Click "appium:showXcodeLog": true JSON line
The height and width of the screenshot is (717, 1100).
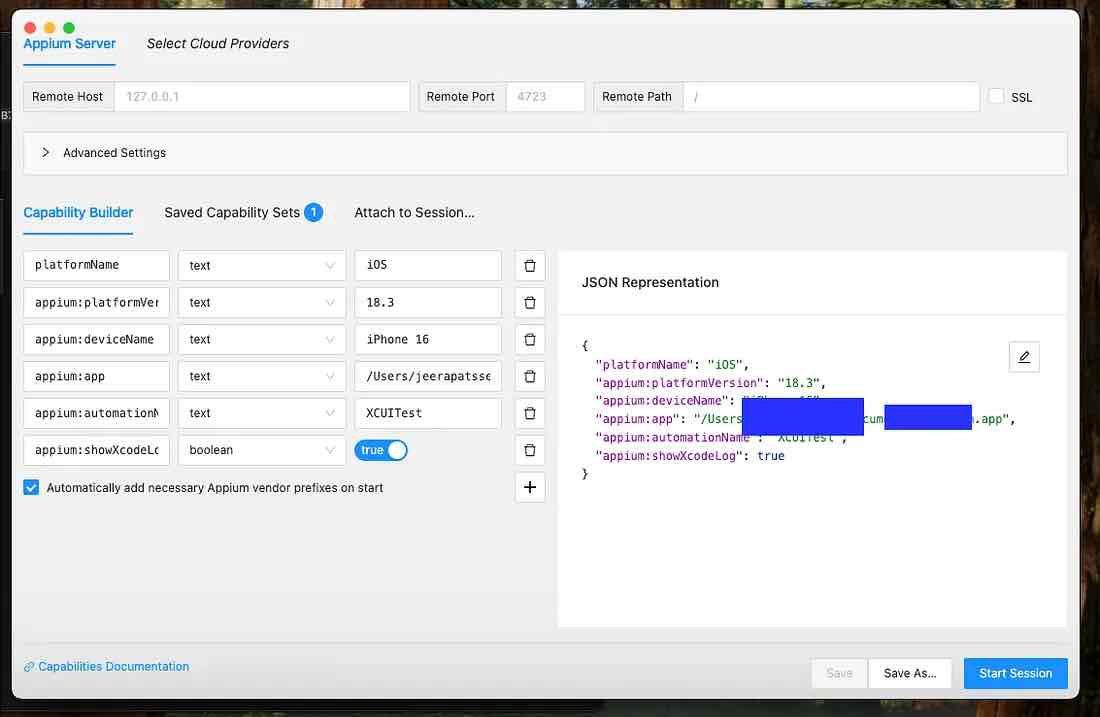tap(690, 456)
